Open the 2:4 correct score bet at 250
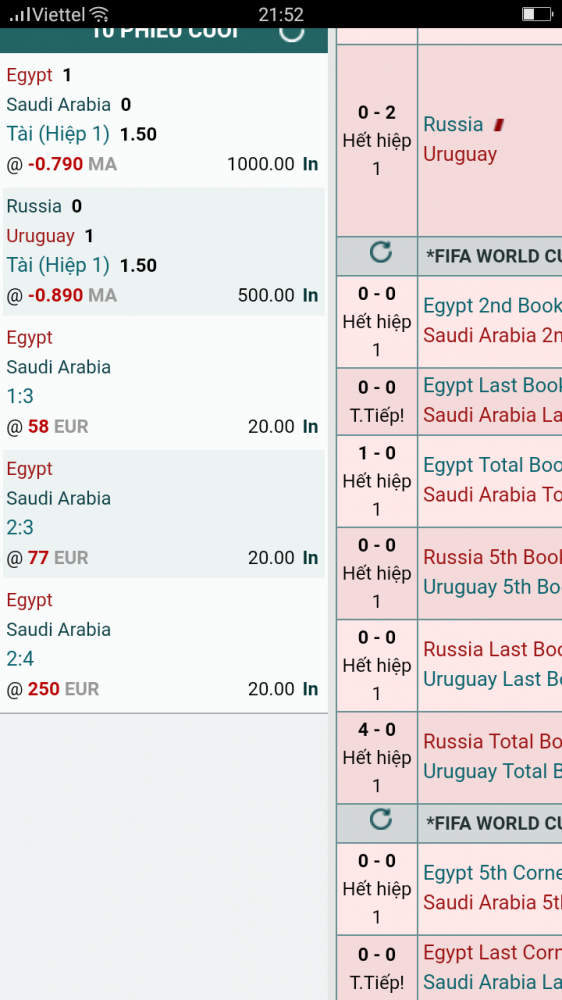The image size is (562, 1000). tap(164, 645)
